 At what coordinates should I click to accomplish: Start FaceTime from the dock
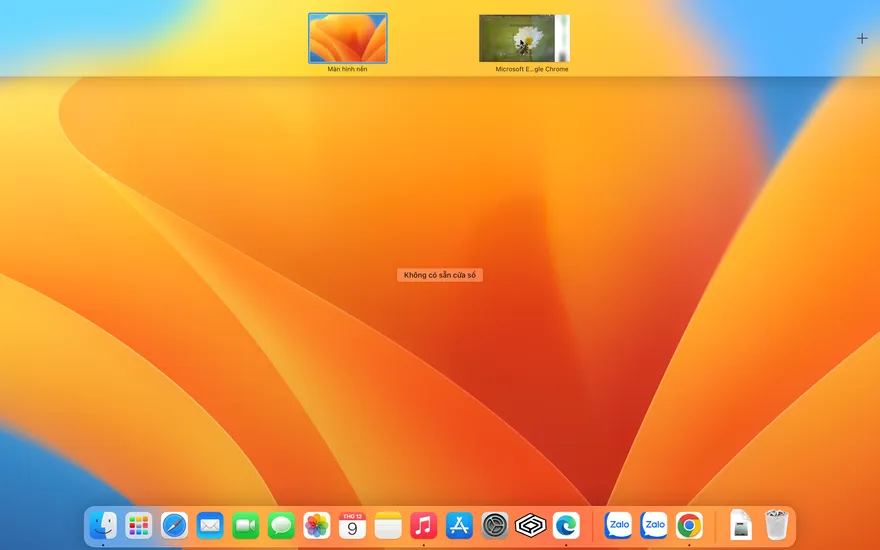point(245,526)
